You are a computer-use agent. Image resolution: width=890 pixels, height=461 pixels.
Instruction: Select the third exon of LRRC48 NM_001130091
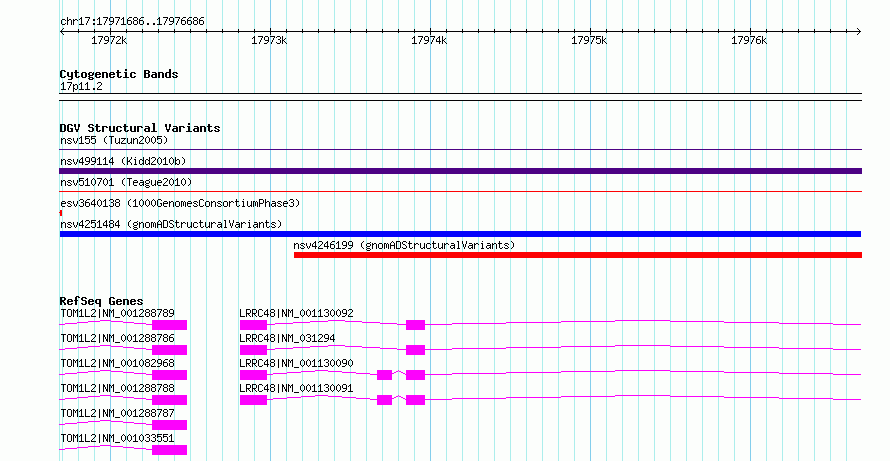pos(415,400)
